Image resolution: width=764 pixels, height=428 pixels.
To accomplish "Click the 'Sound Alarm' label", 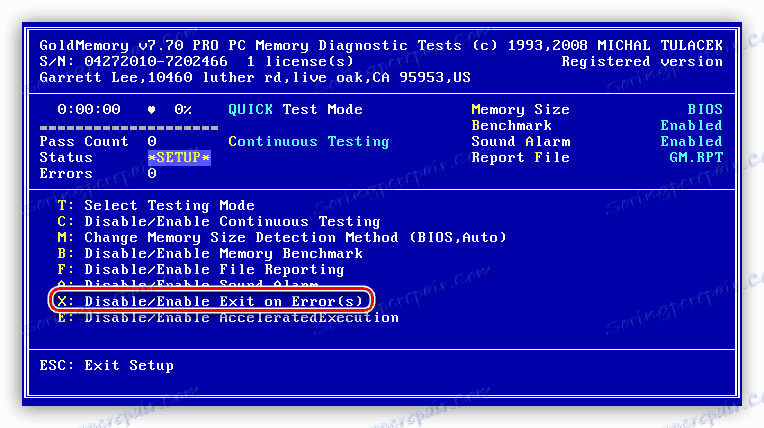I will (520, 141).
